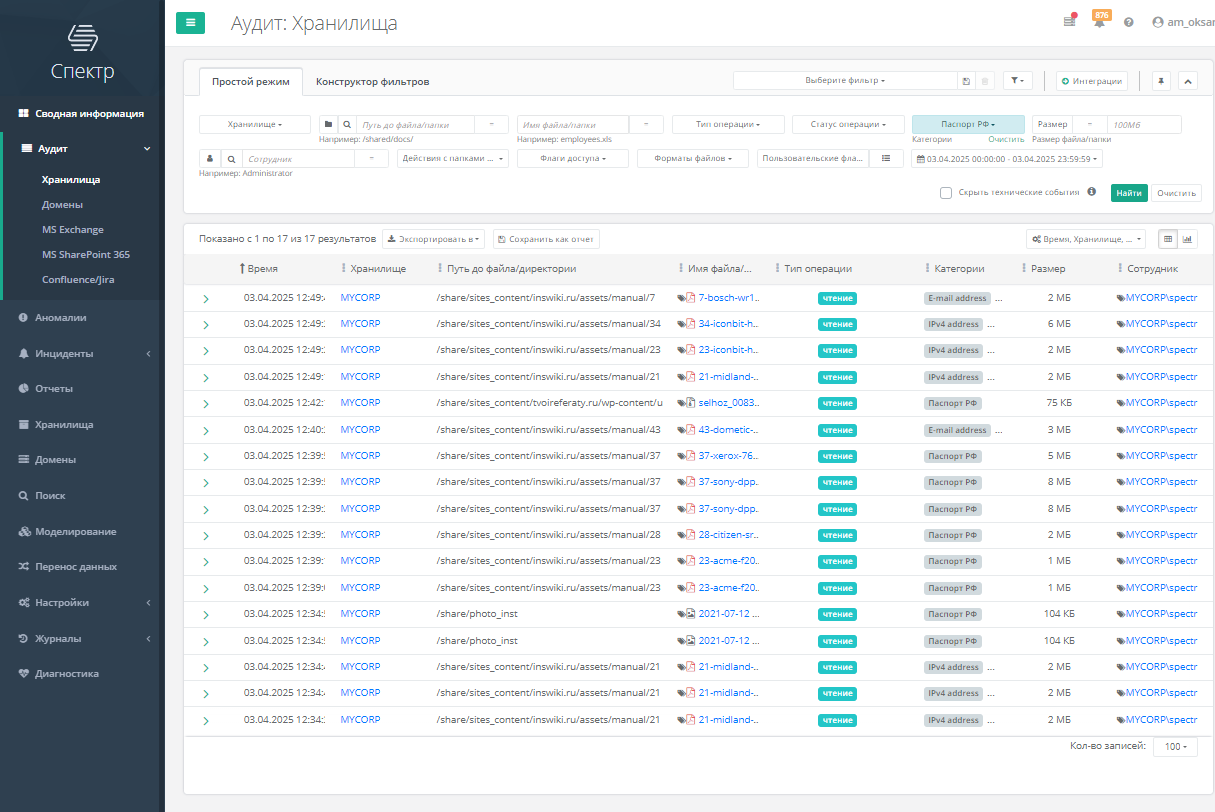Pin the filter panel with pin icon
1215x812 pixels.
[x=1161, y=81]
